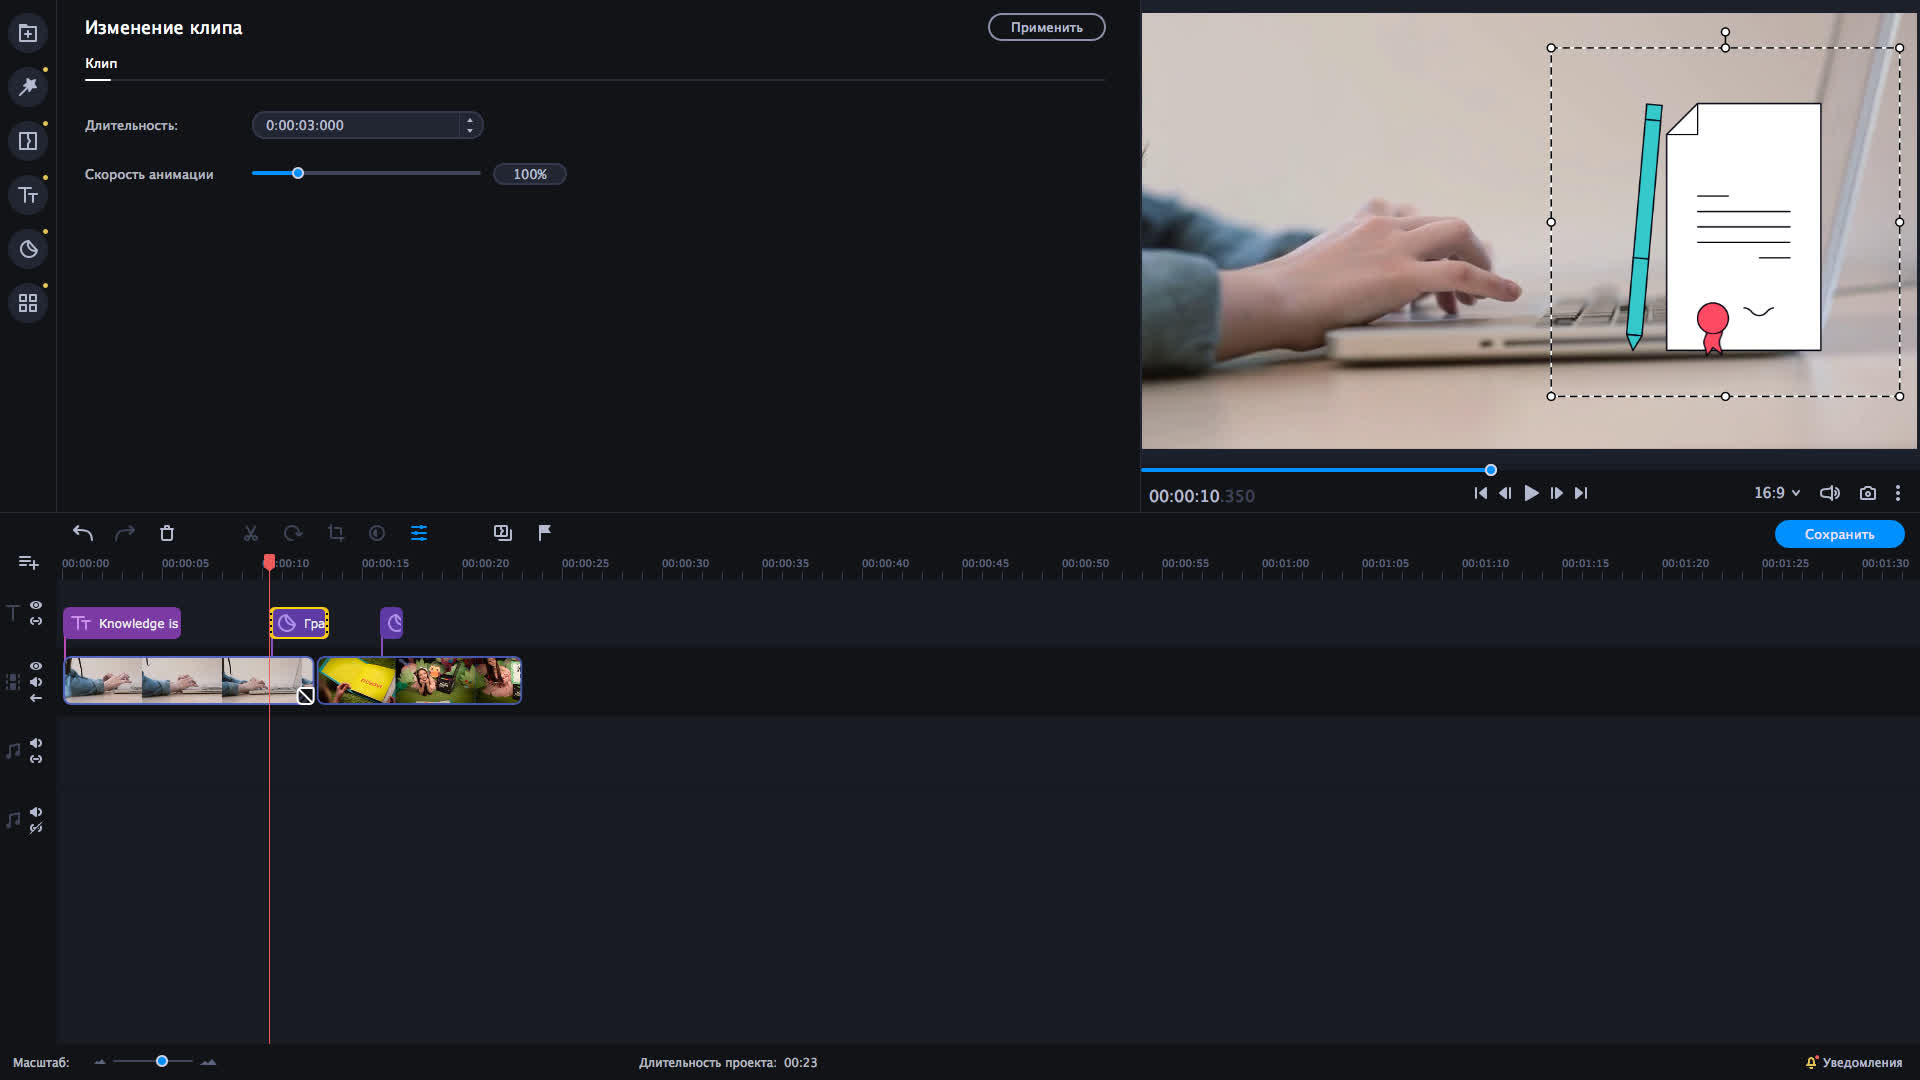Open the Transitions panel in sidebar
This screenshot has height=1080, width=1920.
(x=28, y=141)
